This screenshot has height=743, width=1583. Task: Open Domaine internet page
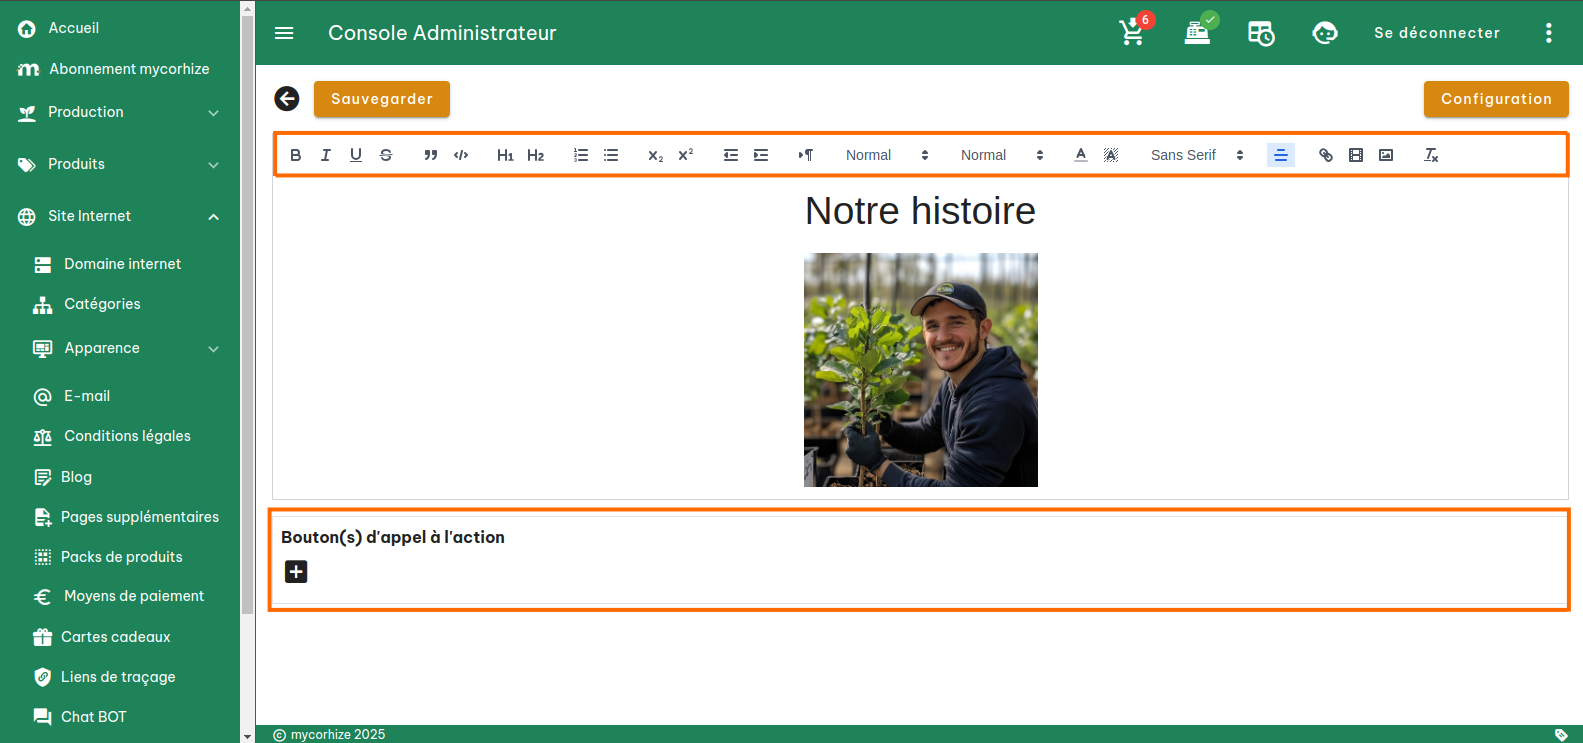tap(120, 264)
